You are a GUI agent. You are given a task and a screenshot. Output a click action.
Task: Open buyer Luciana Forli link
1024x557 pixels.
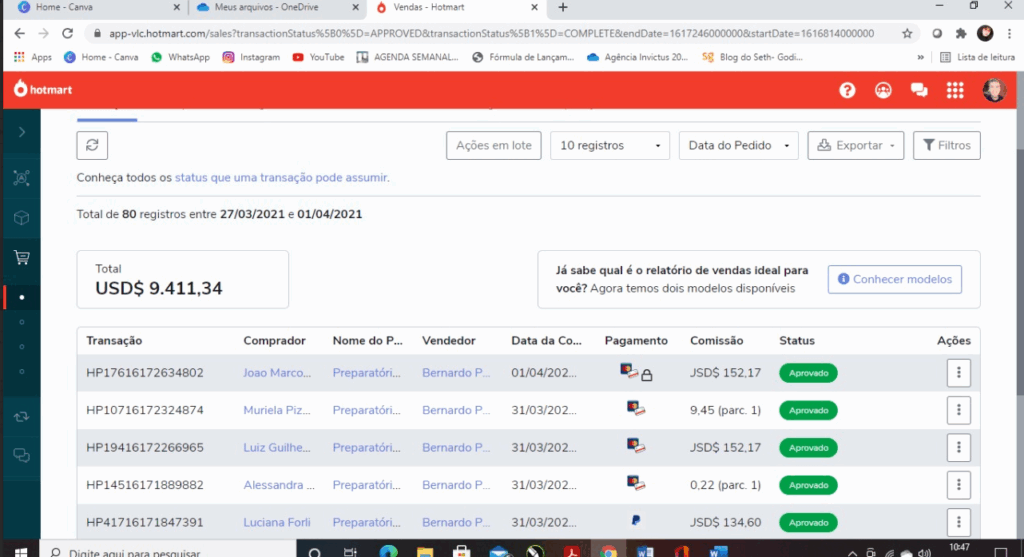pyautogui.click(x=277, y=522)
